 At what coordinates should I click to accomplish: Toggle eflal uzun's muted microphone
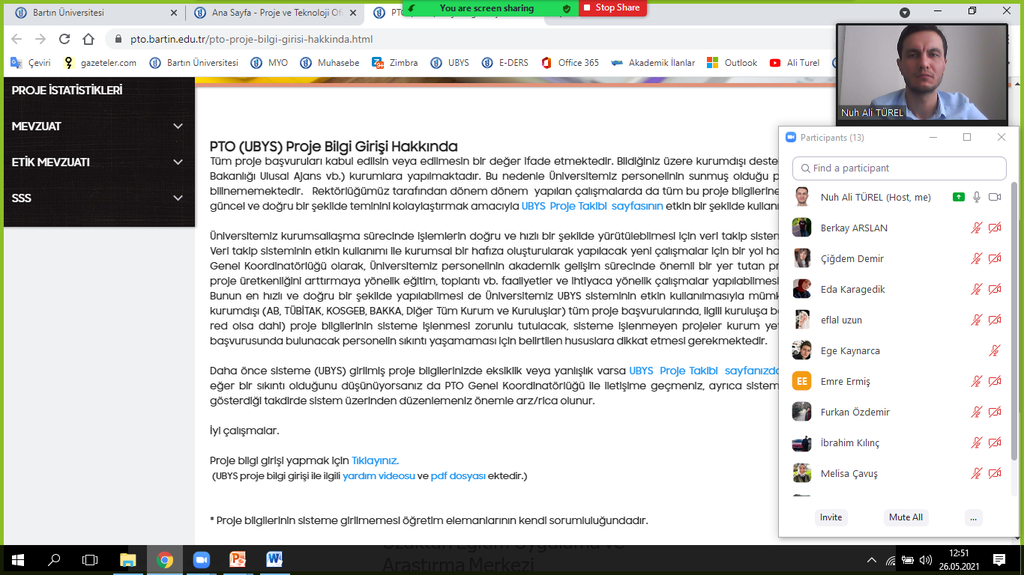pyautogui.click(x=976, y=320)
